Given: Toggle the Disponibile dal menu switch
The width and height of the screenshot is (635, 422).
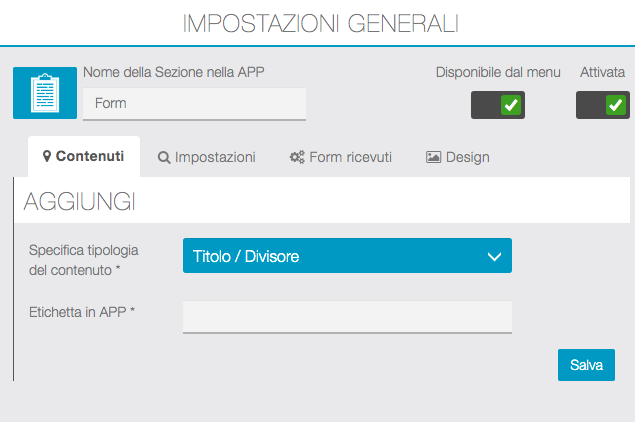Looking at the screenshot, I should click(x=498, y=105).
